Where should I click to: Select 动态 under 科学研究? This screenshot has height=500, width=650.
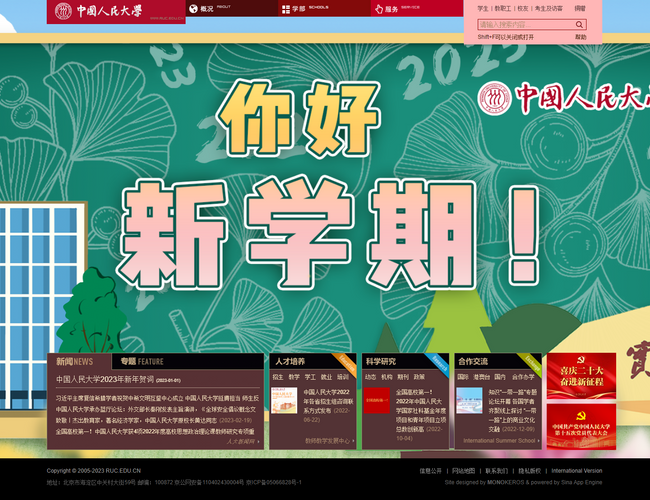point(371,377)
